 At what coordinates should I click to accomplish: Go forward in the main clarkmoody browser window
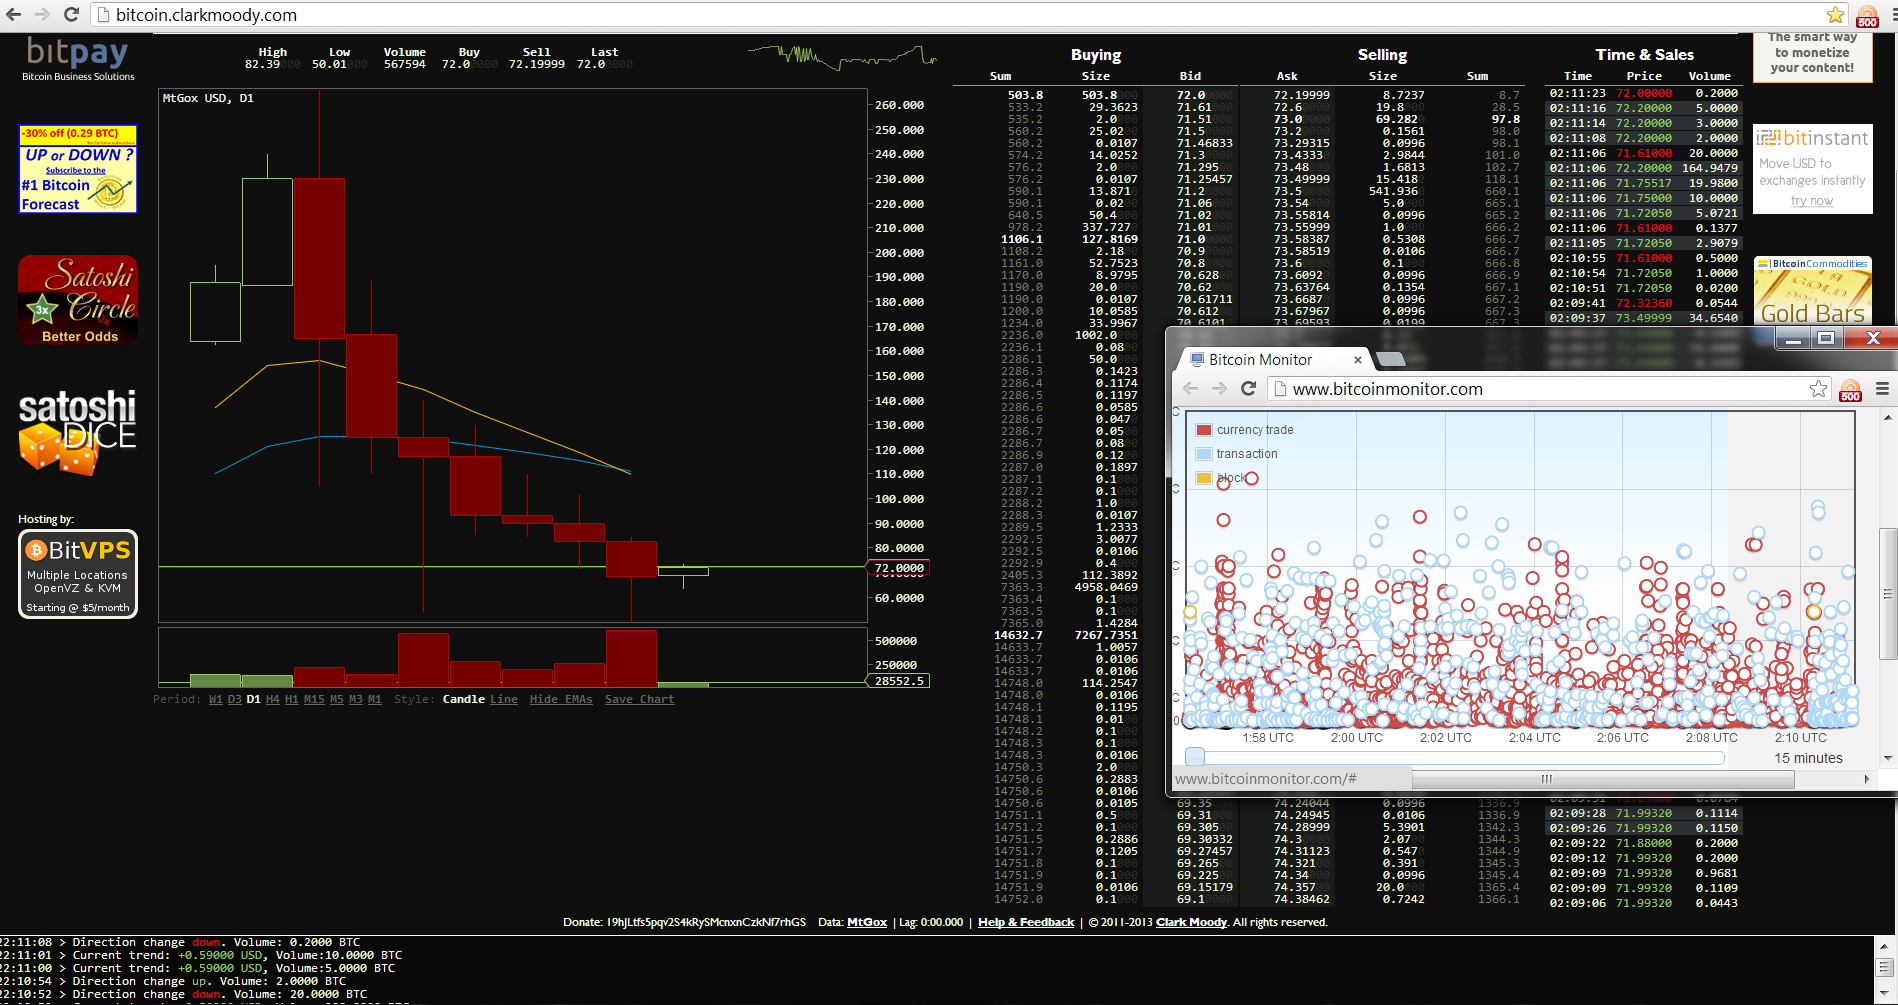(x=42, y=15)
